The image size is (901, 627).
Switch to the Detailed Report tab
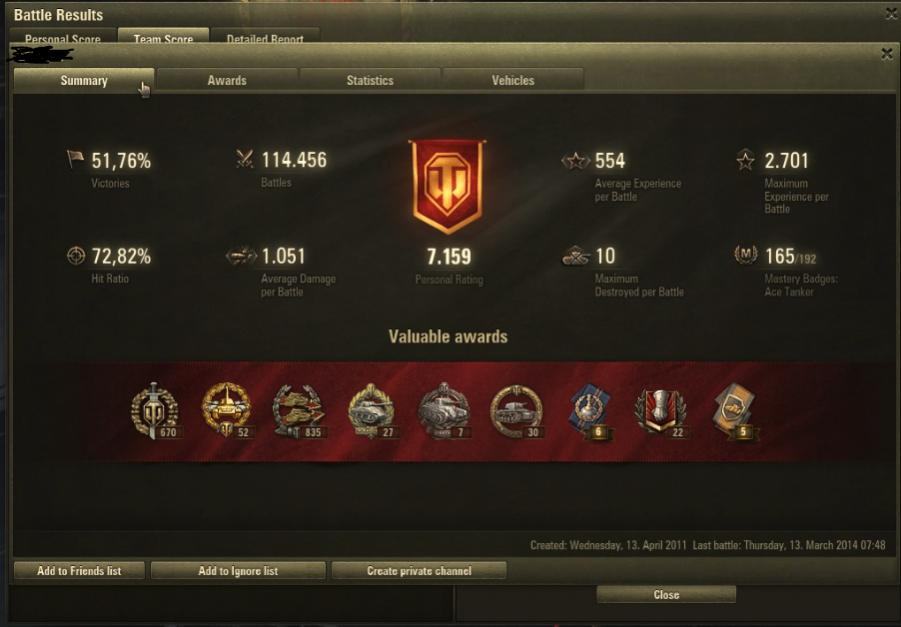coord(265,38)
